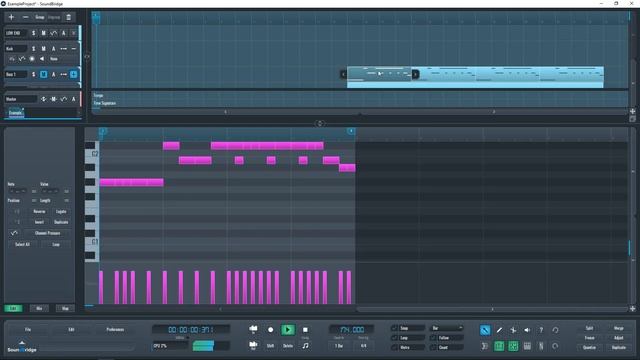Open the 4/4 time signature dropdown
Screen dimensions: 640x360
point(363,346)
